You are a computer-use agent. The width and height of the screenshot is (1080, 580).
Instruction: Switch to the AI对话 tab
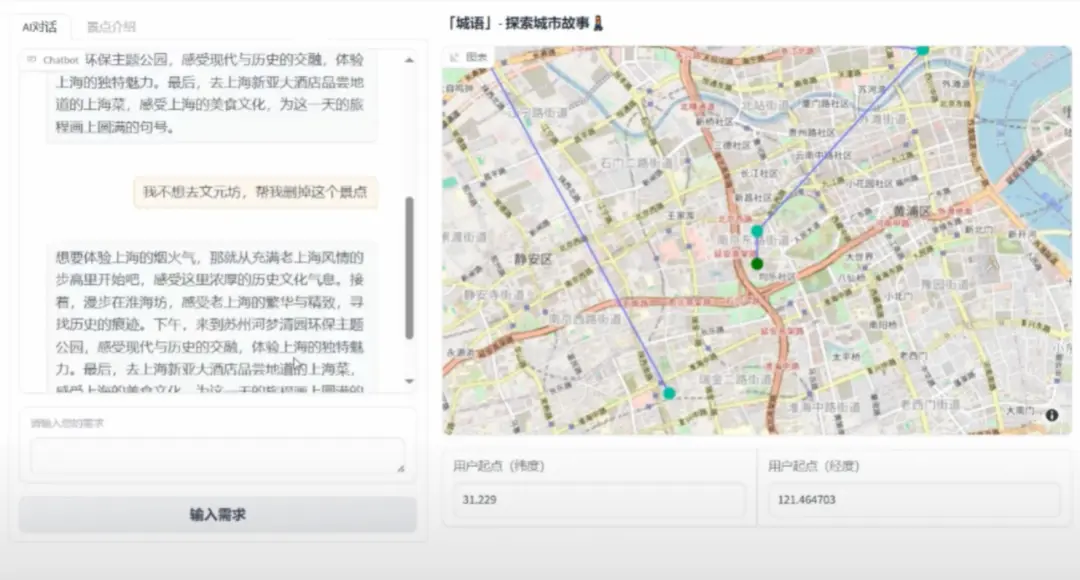39,27
